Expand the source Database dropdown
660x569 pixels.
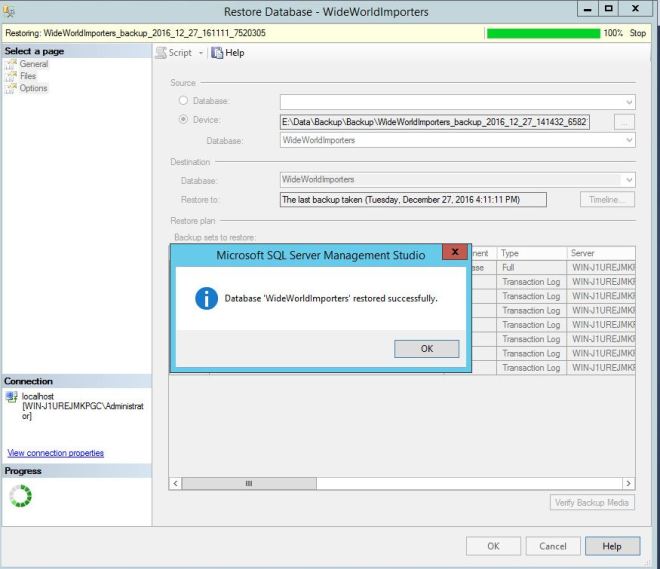629,102
